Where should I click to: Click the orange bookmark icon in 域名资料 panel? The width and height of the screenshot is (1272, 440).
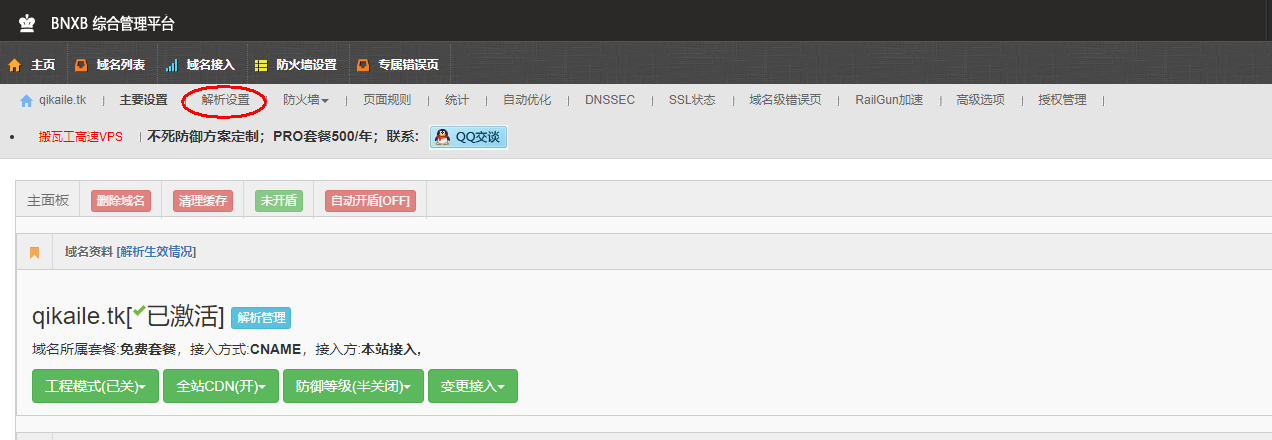(x=34, y=252)
